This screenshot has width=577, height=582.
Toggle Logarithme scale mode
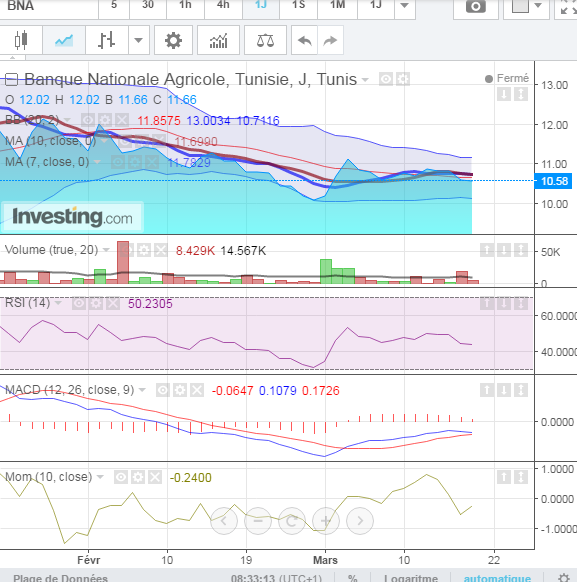point(411,578)
